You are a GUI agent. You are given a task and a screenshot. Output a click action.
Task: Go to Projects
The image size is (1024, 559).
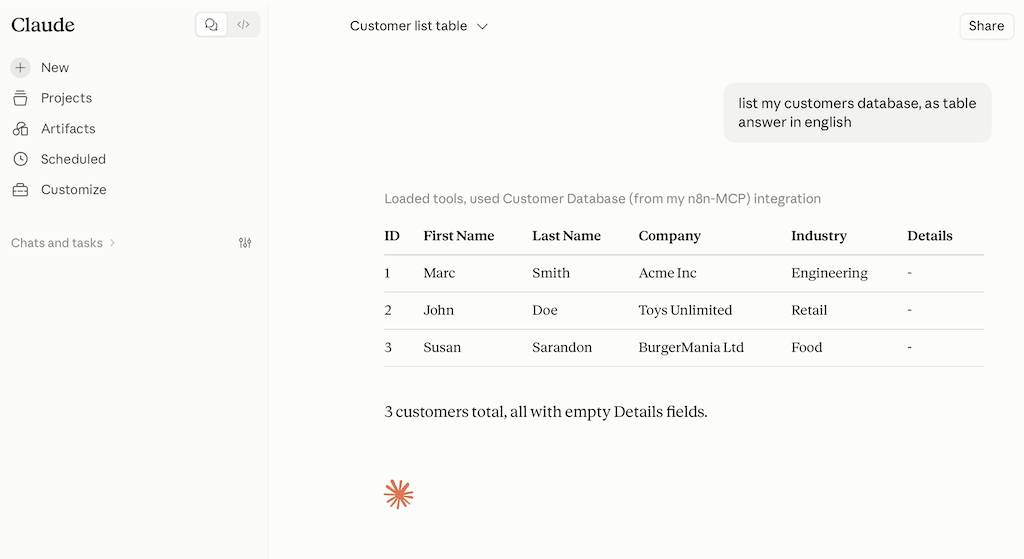click(x=67, y=98)
